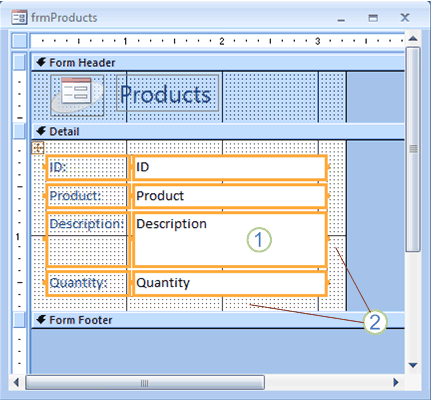Select the Description: label control

(87, 239)
